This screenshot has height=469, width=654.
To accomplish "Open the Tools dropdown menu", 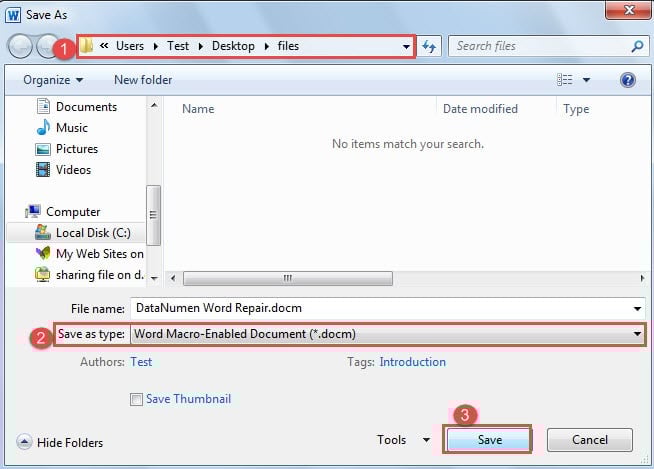I will coord(403,440).
